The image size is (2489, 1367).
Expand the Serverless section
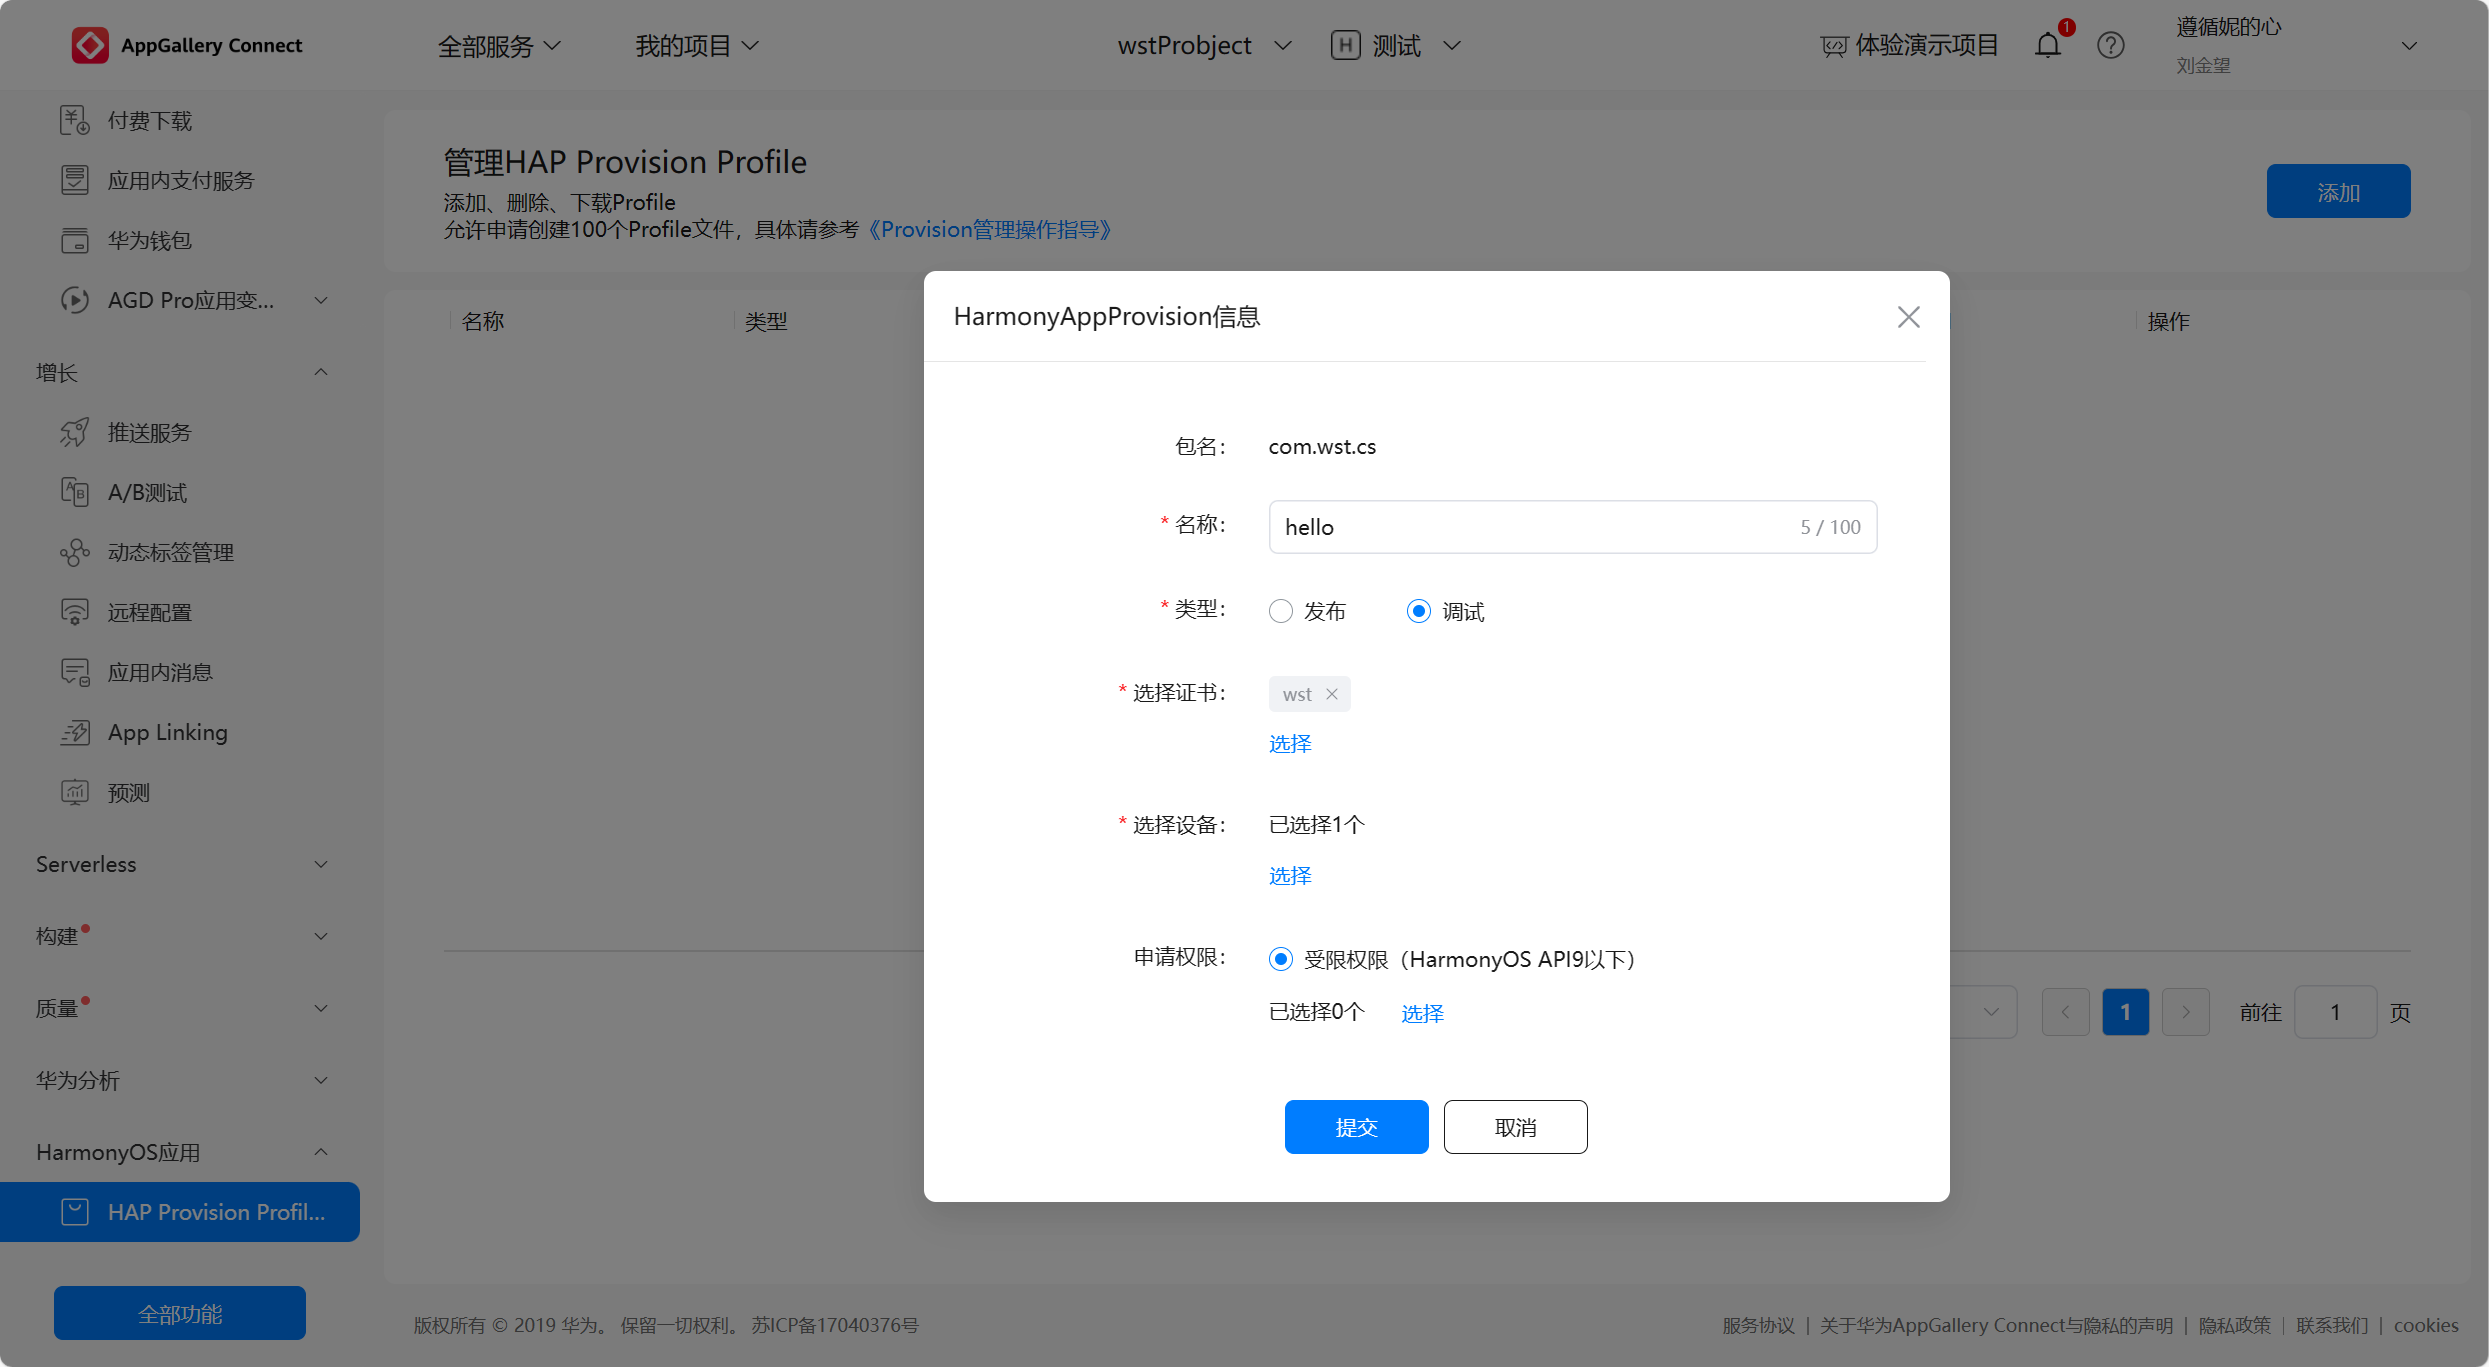click(x=321, y=864)
